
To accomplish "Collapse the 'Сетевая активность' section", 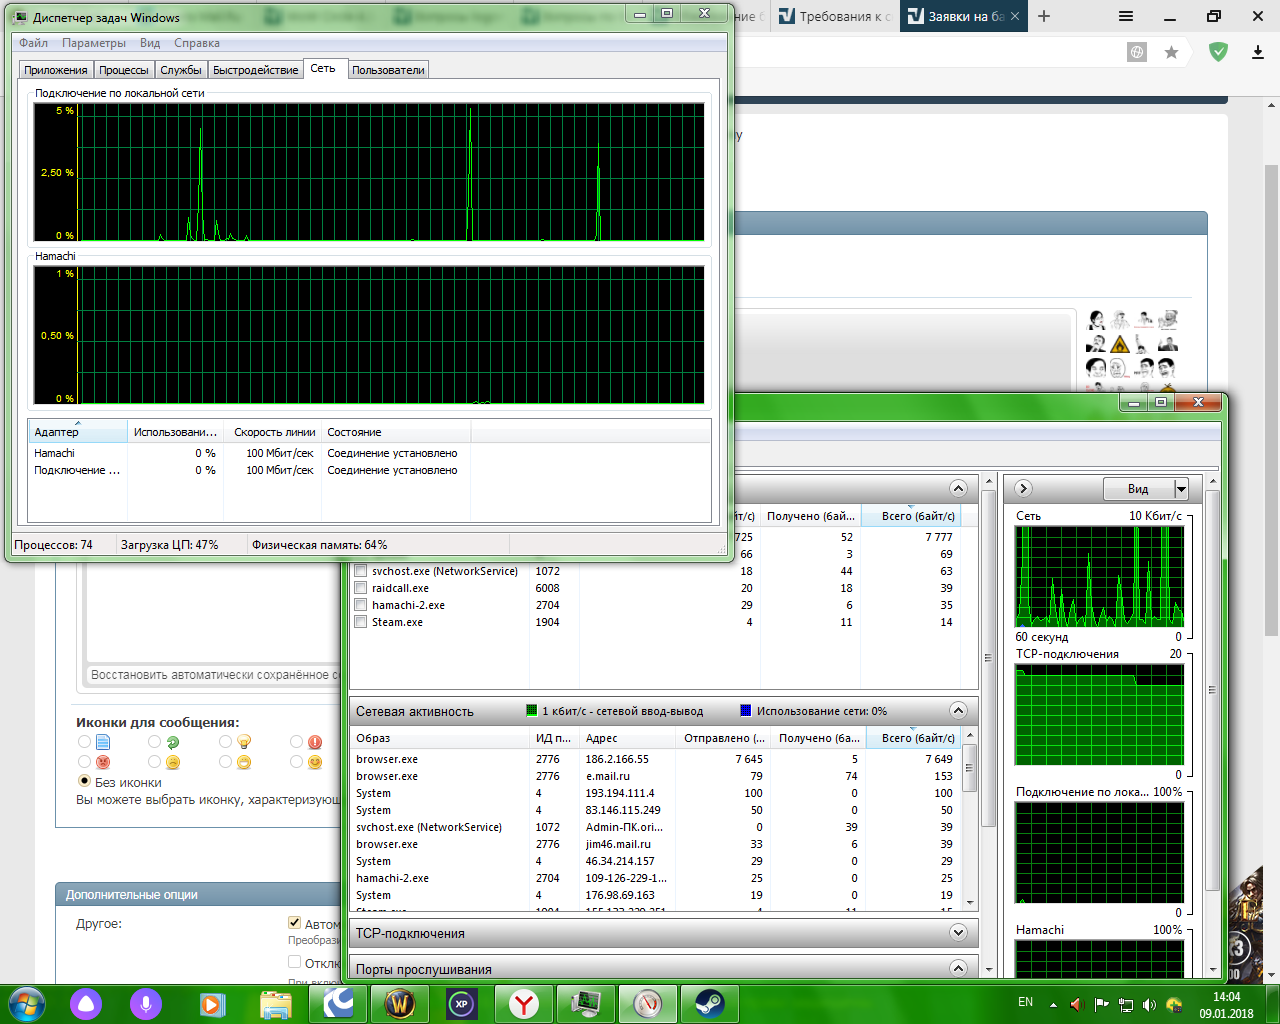I will click(x=958, y=711).
